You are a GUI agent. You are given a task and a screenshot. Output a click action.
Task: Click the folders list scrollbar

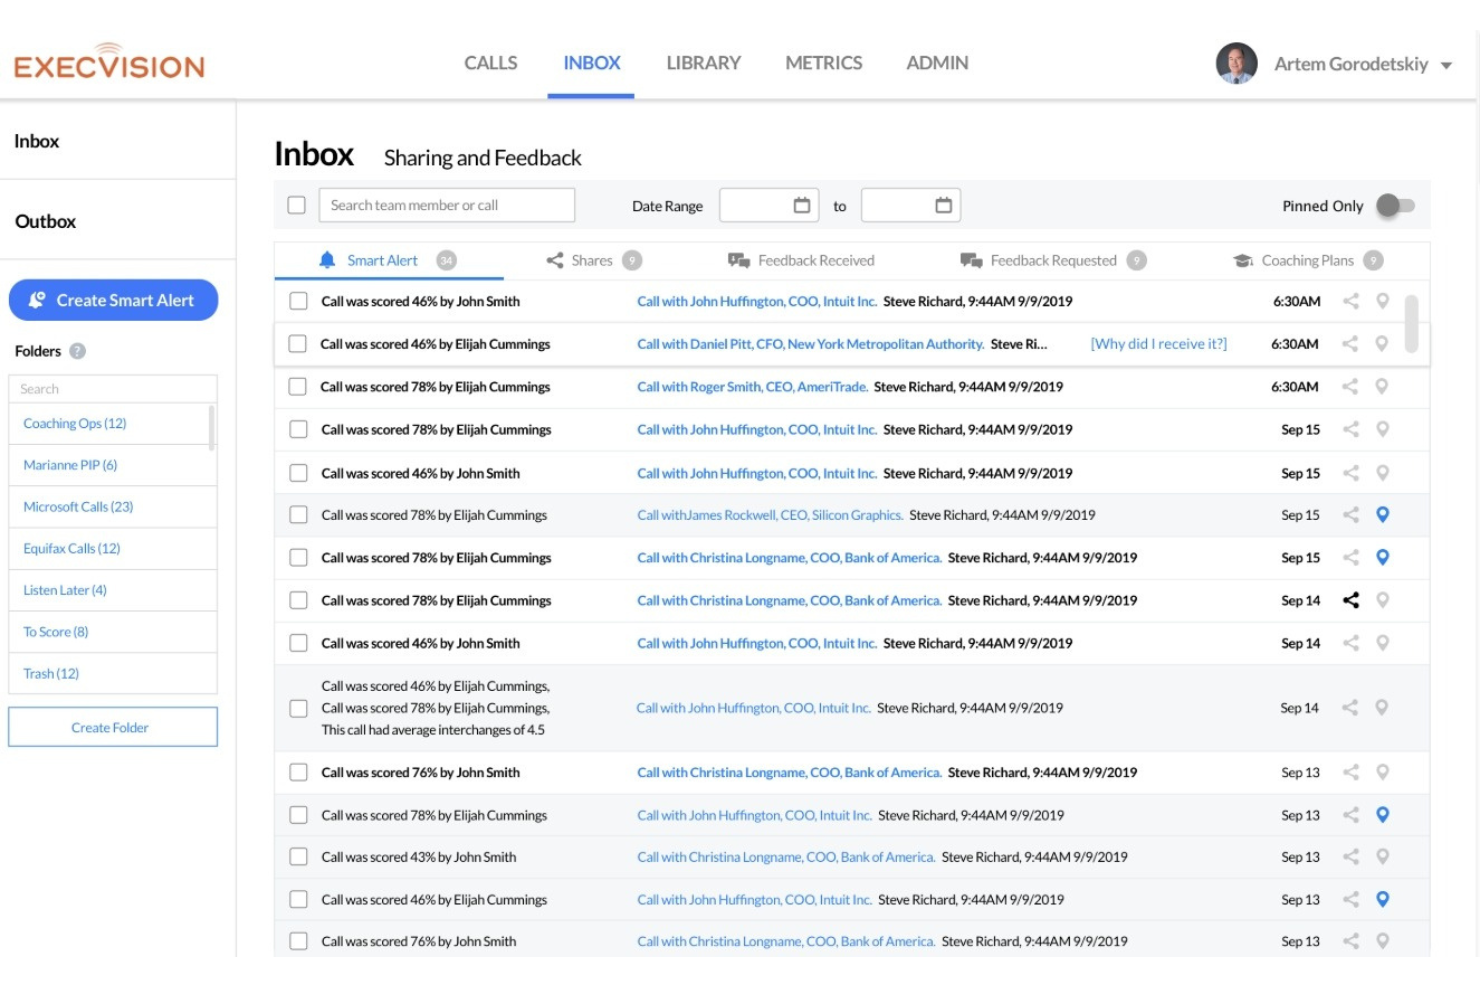[211, 427]
